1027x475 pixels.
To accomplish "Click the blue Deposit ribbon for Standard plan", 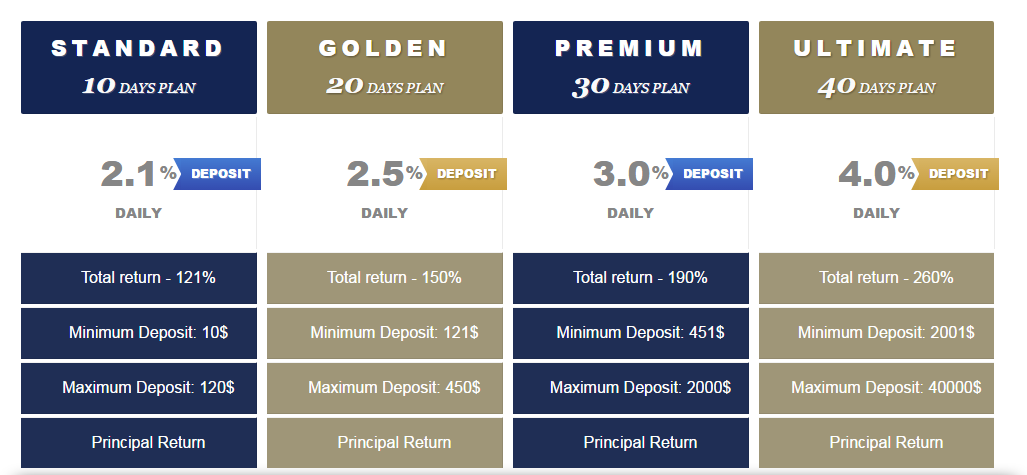I will [217, 174].
